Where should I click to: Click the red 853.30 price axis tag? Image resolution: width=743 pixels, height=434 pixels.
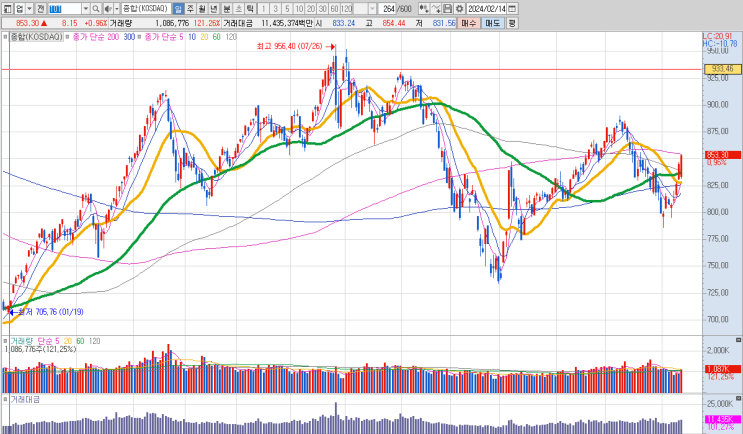(x=723, y=155)
